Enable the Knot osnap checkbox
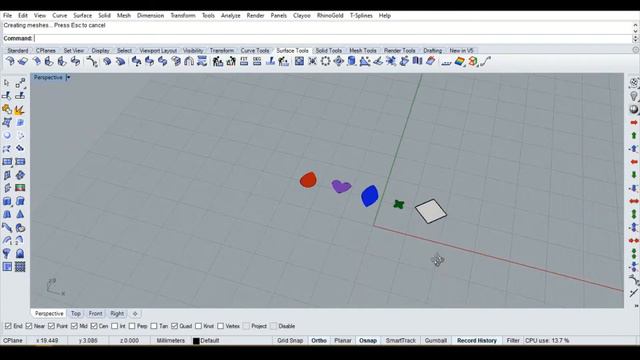The width and height of the screenshot is (640, 360). pyautogui.click(x=198, y=326)
